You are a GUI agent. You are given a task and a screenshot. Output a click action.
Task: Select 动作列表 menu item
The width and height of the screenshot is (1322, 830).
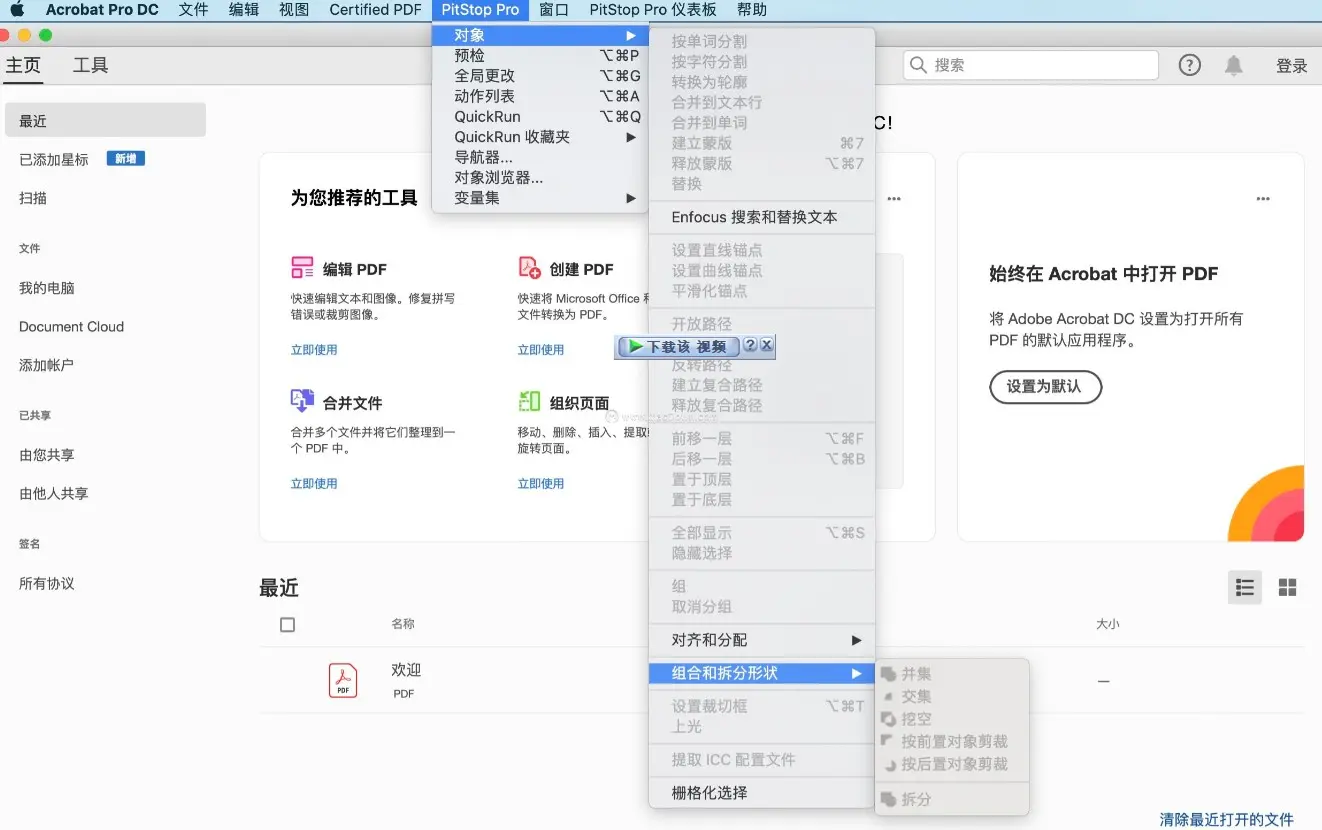pos(541,96)
